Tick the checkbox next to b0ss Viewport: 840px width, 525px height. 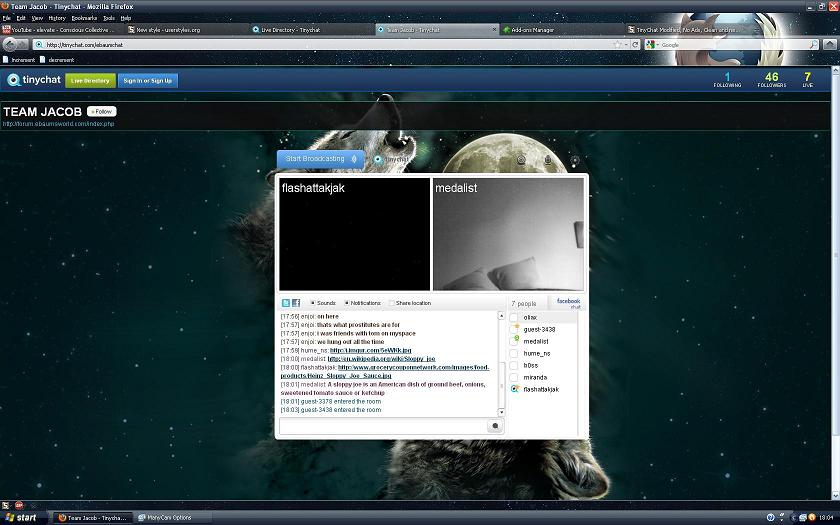coord(513,365)
